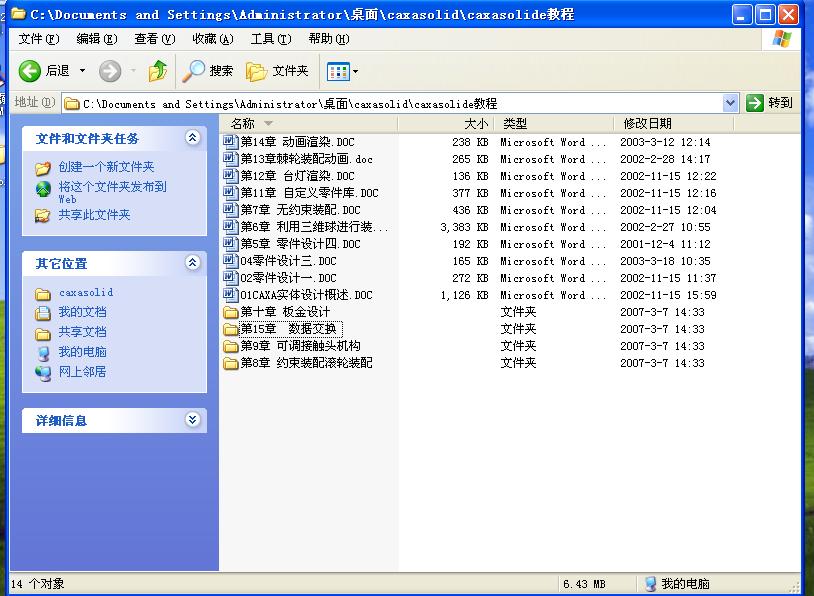This screenshot has width=814, height=596.
Task: Open the 帮助(H) menu
Action: 329,39
